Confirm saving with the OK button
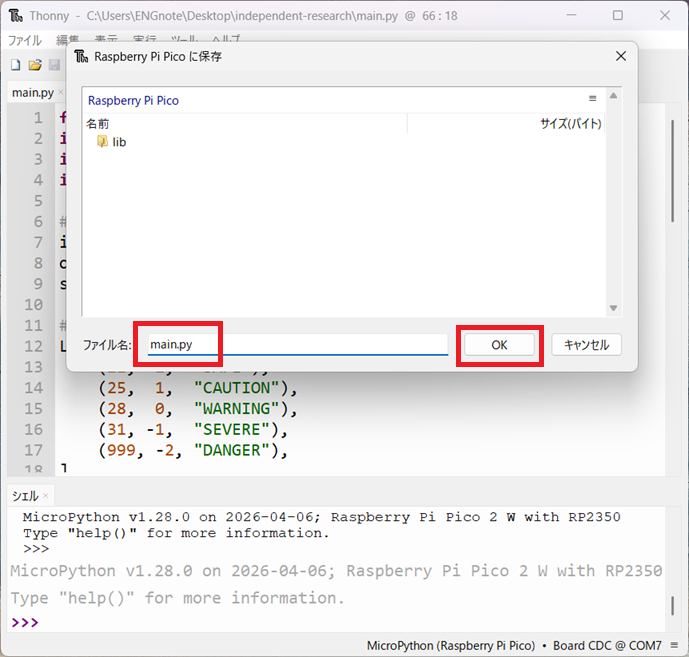The width and height of the screenshot is (689, 657). pyautogui.click(x=499, y=345)
